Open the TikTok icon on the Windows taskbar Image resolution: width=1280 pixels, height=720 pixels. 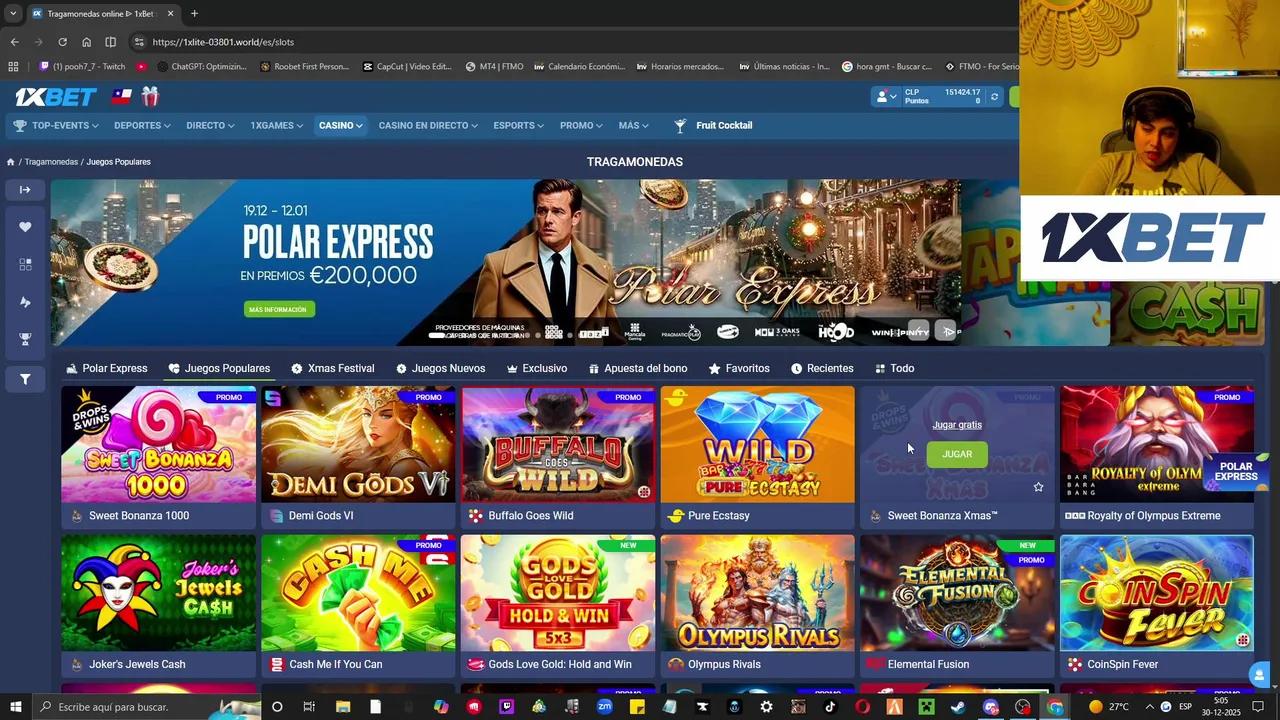[x=830, y=707]
